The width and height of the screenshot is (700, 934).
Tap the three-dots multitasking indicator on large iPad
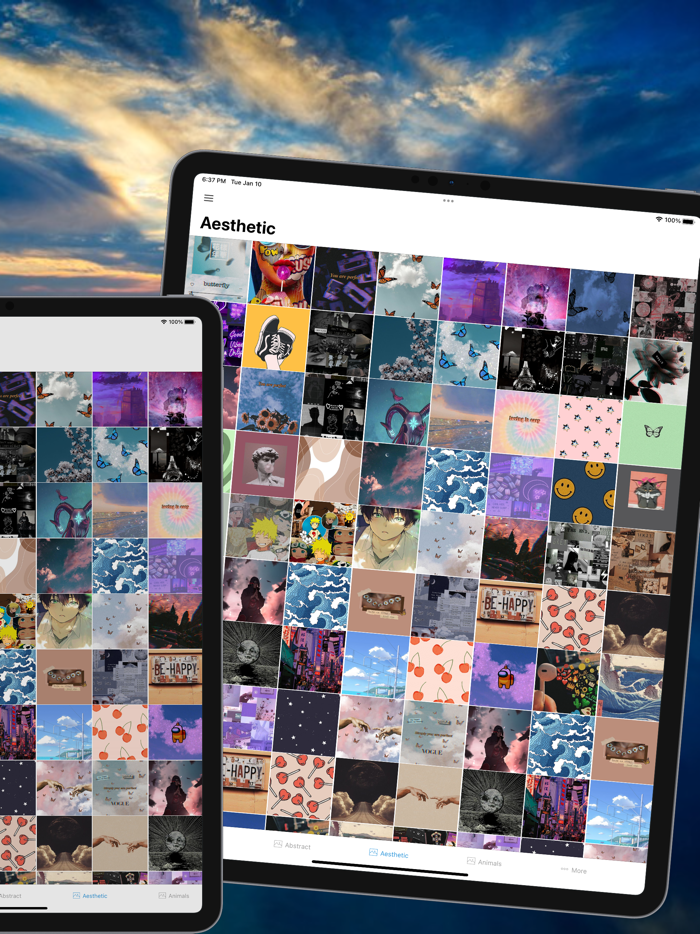pyautogui.click(x=448, y=201)
